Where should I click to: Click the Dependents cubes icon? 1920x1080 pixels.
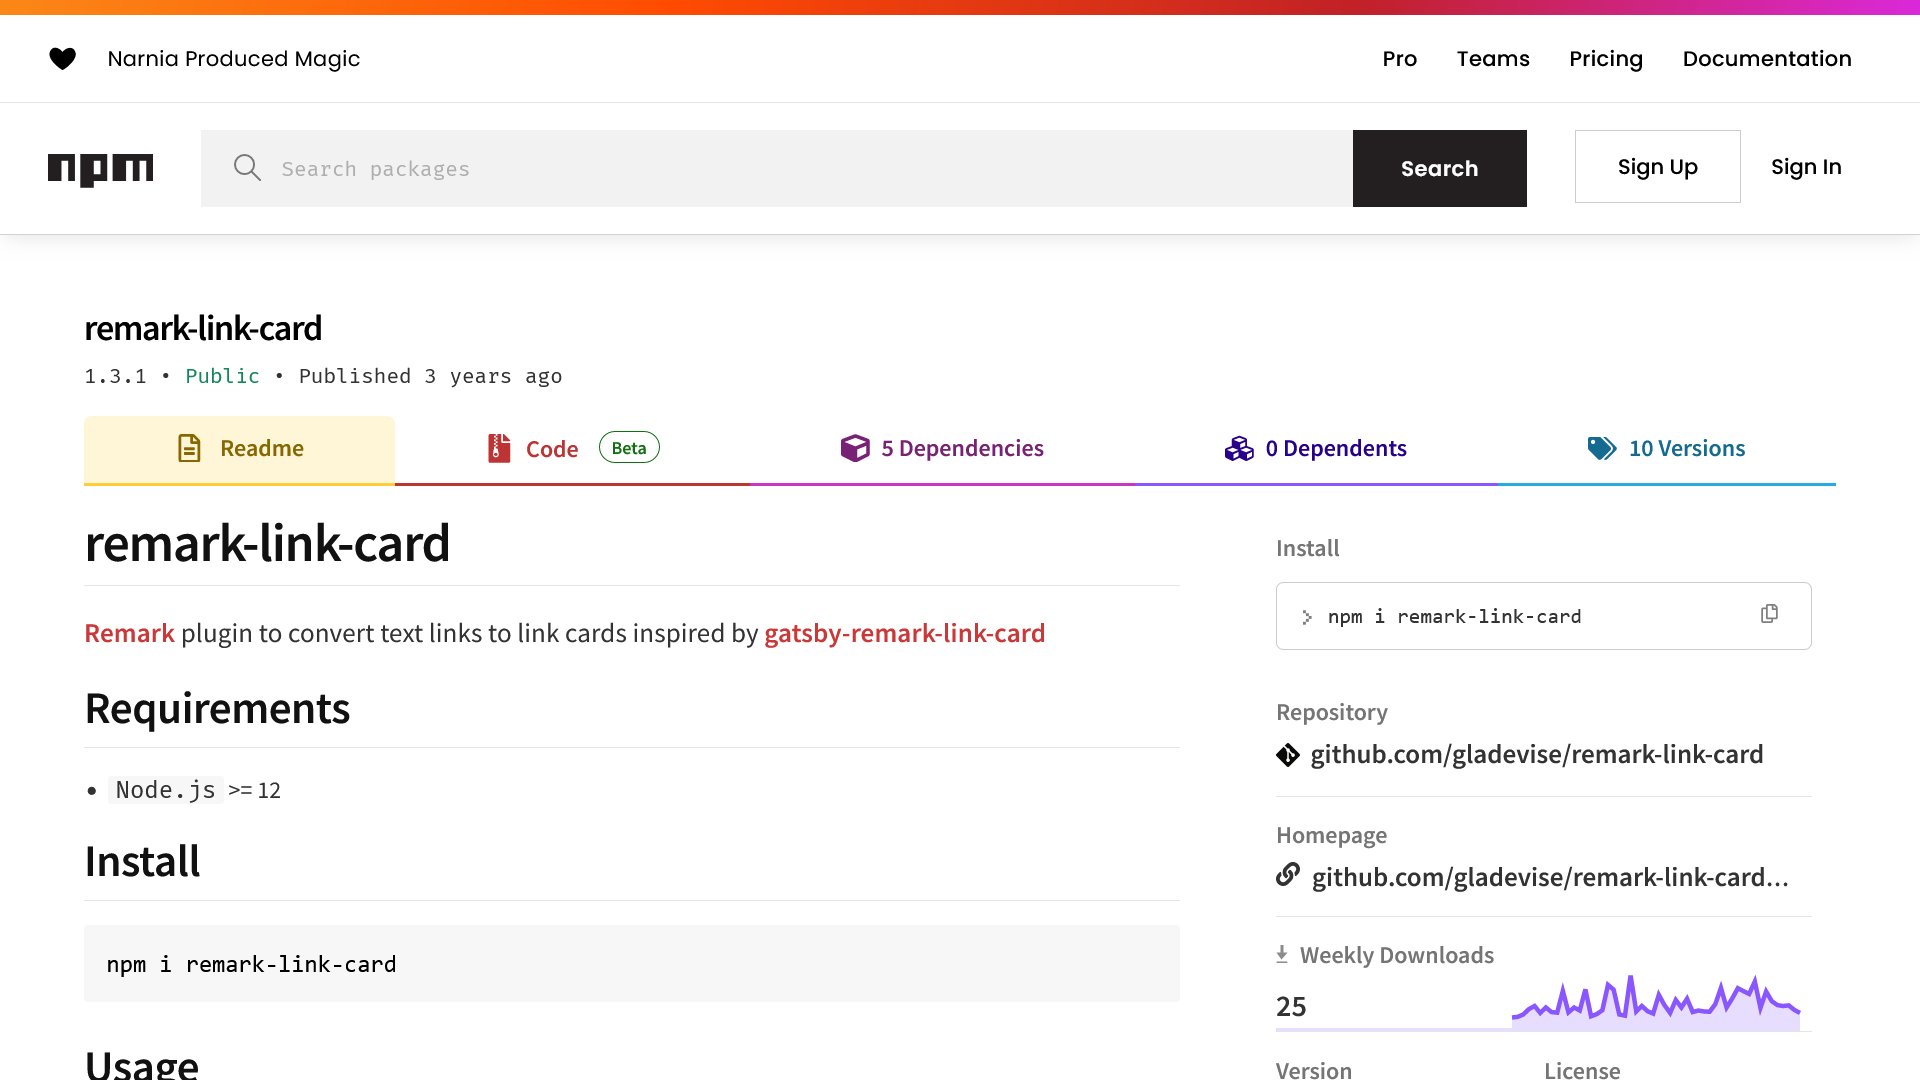[1239, 448]
